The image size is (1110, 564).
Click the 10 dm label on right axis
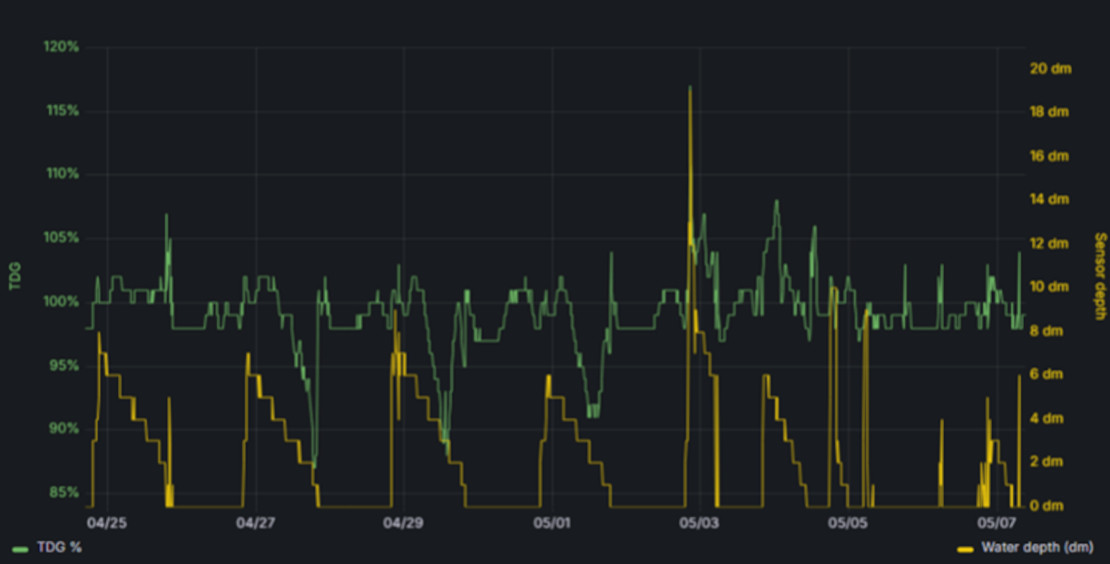point(1051,287)
